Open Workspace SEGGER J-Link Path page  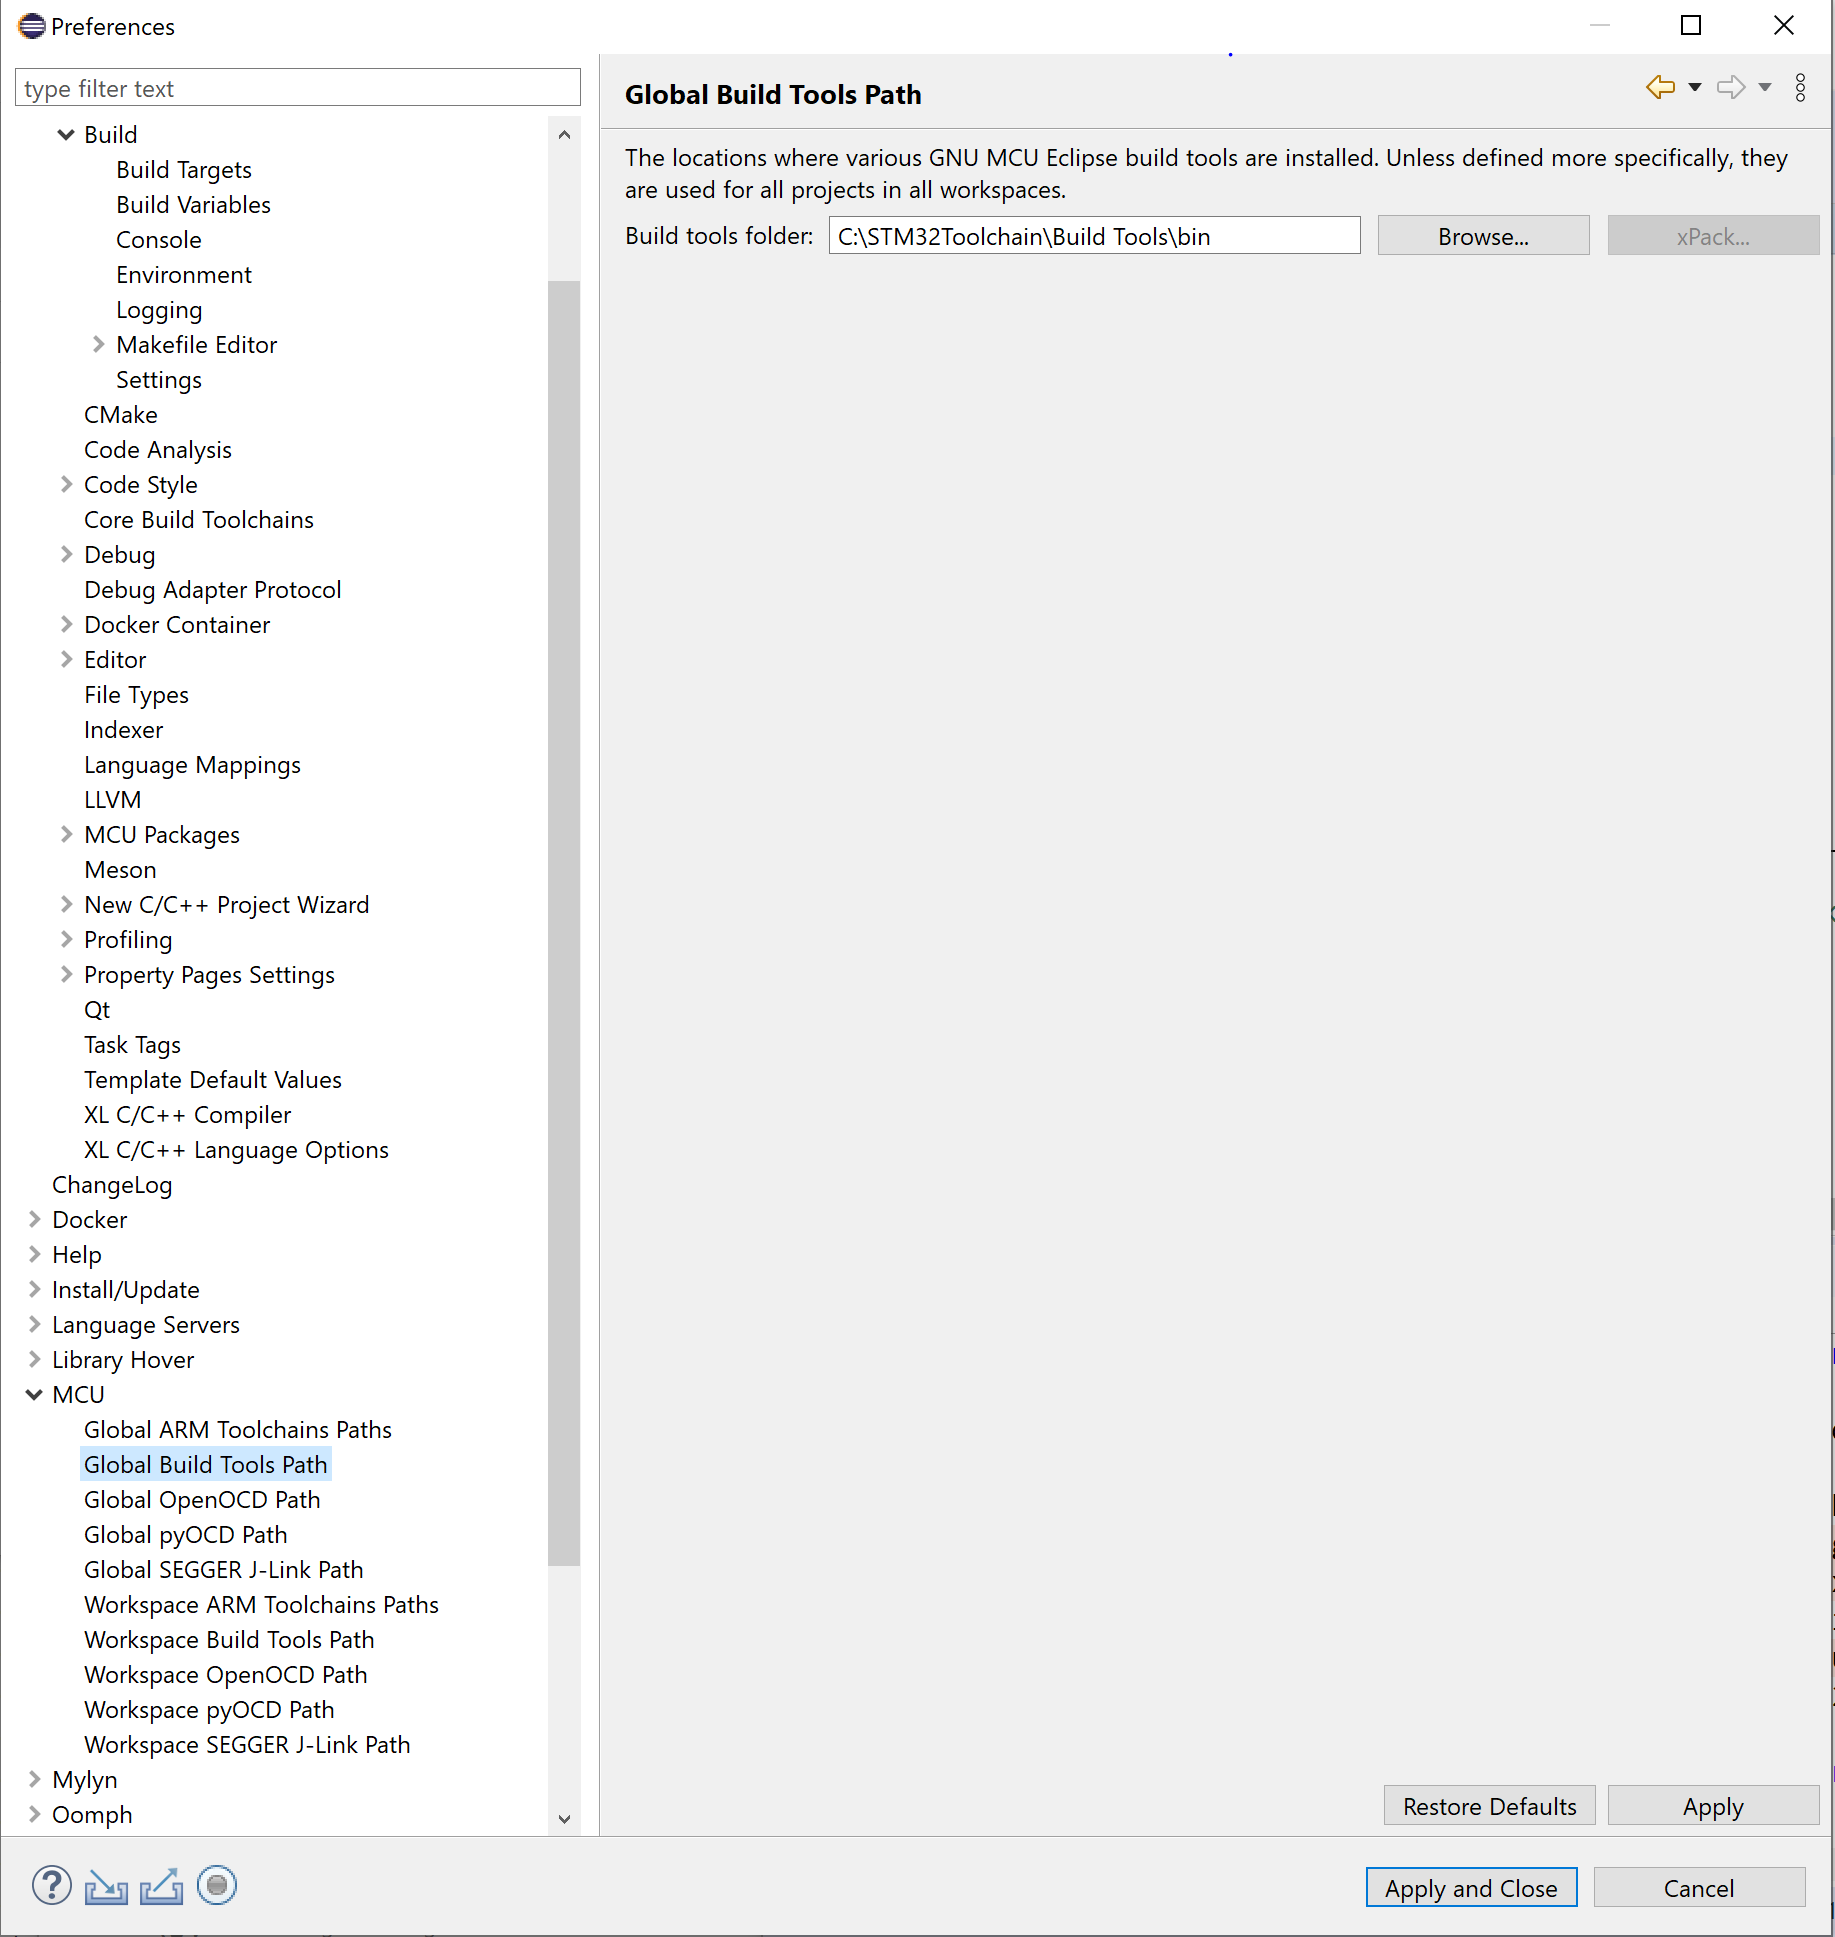coord(248,1744)
